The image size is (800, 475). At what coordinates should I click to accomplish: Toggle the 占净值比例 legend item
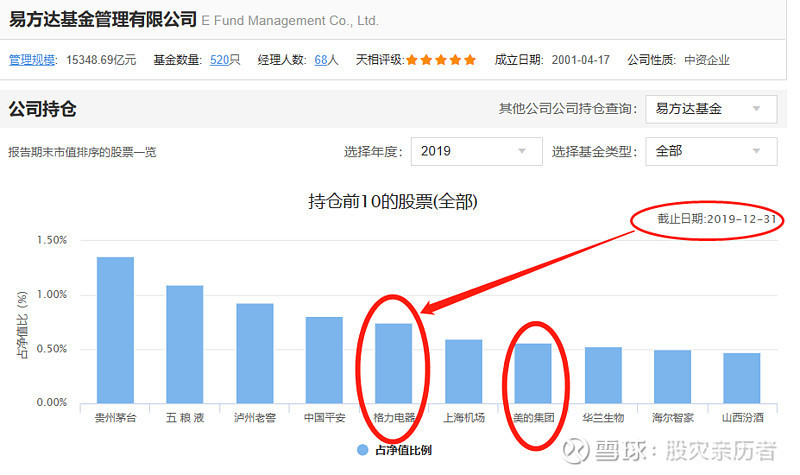tap(394, 450)
